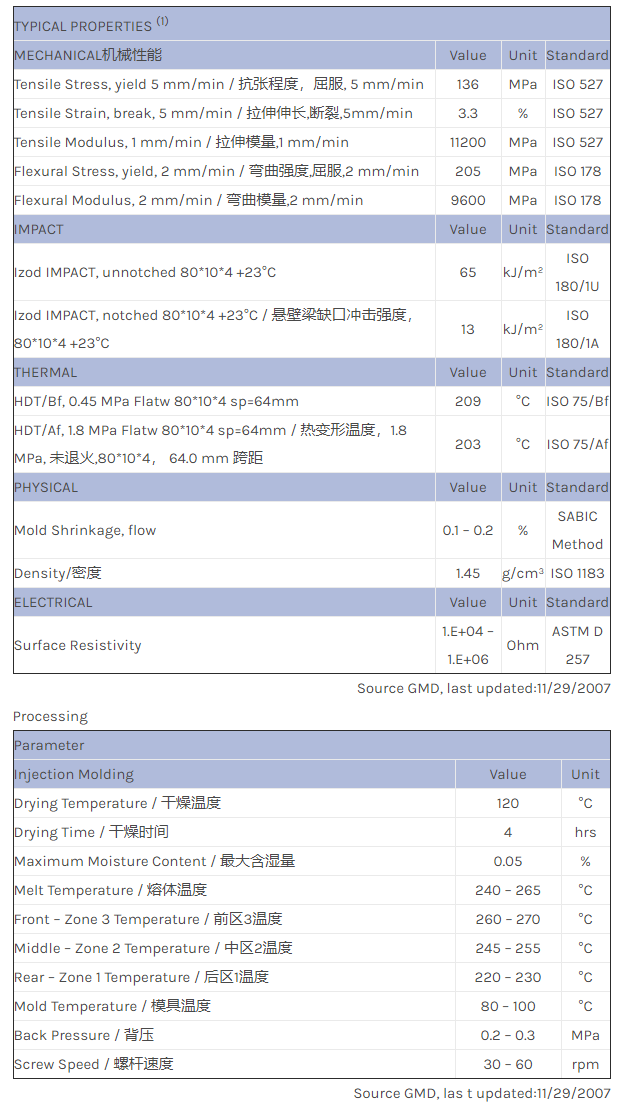Select the THERMAL section header
This screenshot has width=621, height=1109.
pyautogui.click(x=45, y=372)
